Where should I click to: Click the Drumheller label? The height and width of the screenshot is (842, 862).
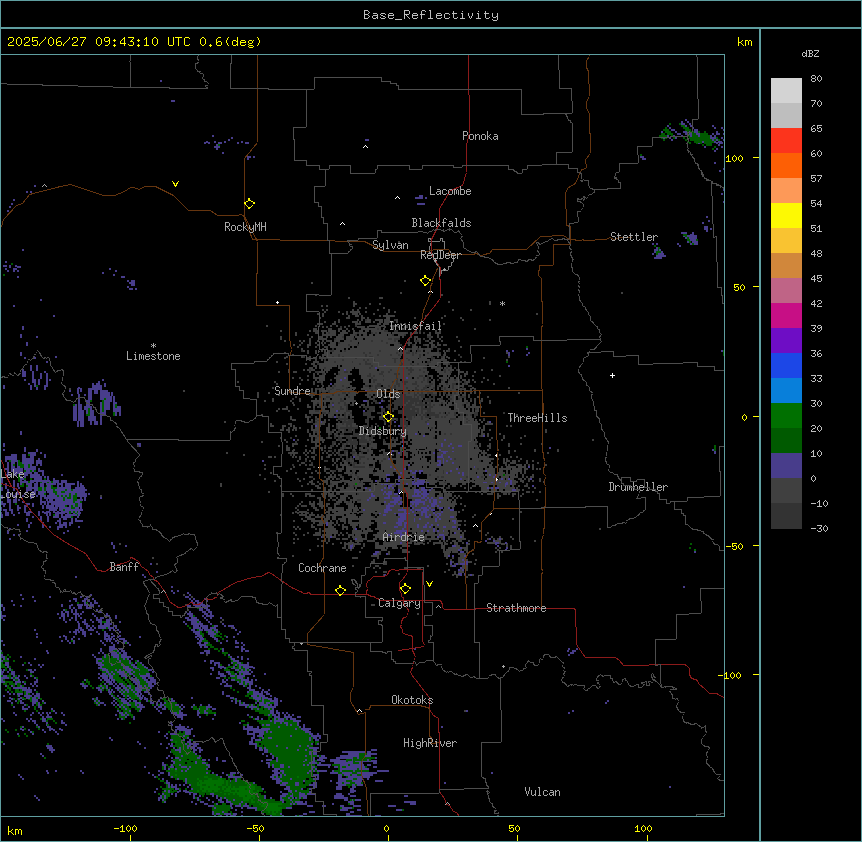click(638, 487)
